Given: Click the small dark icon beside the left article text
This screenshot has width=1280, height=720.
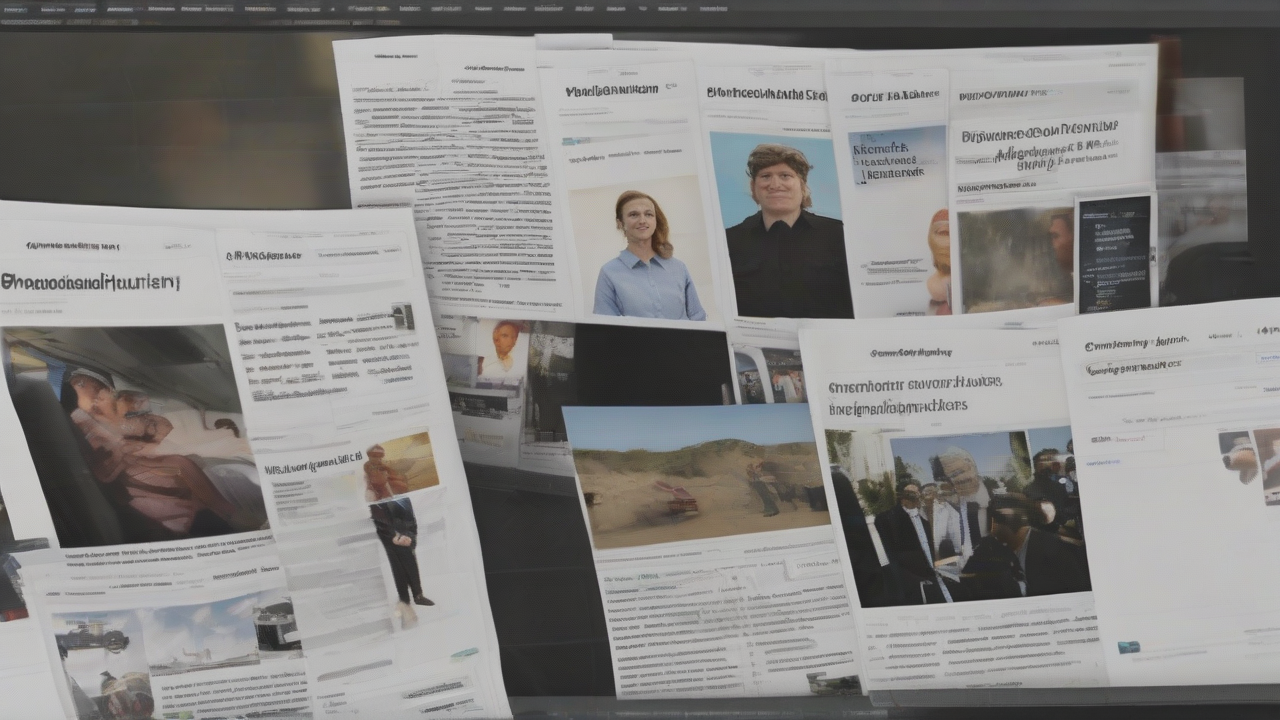Looking at the screenshot, I should click(402, 316).
